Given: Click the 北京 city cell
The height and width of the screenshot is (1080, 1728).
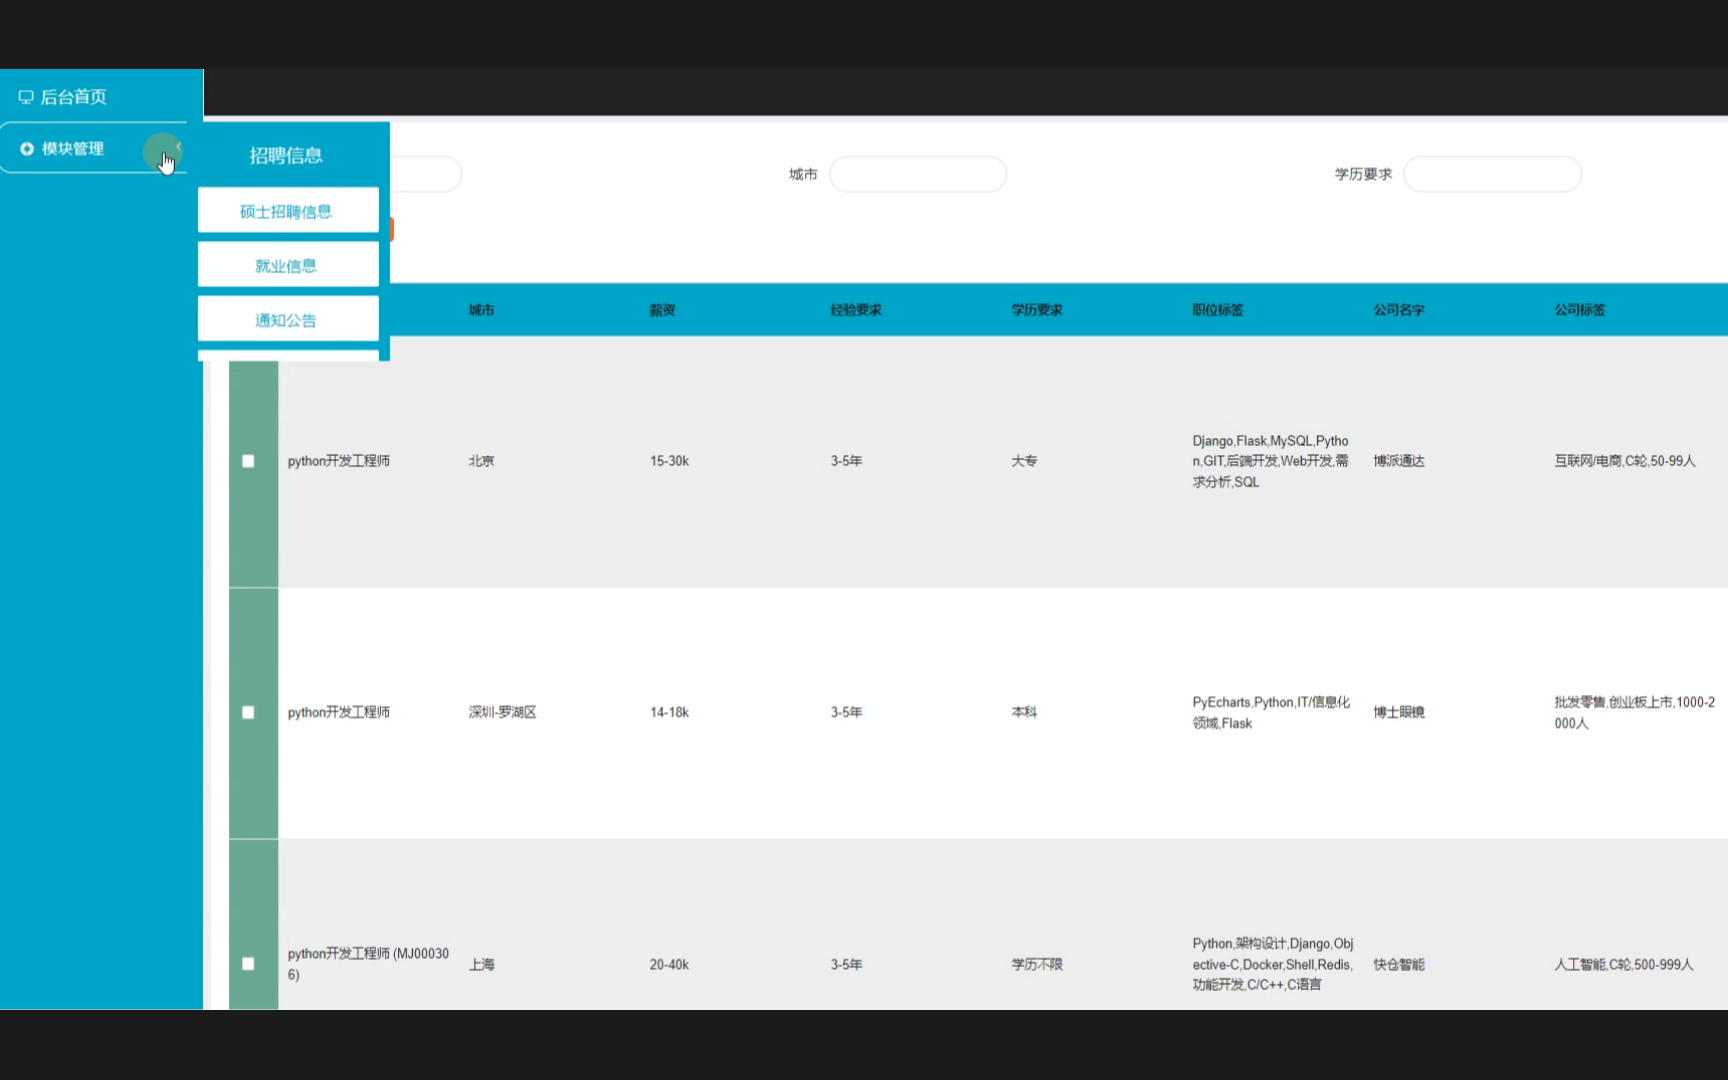Looking at the screenshot, I should pyautogui.click(x=482, y=461).
